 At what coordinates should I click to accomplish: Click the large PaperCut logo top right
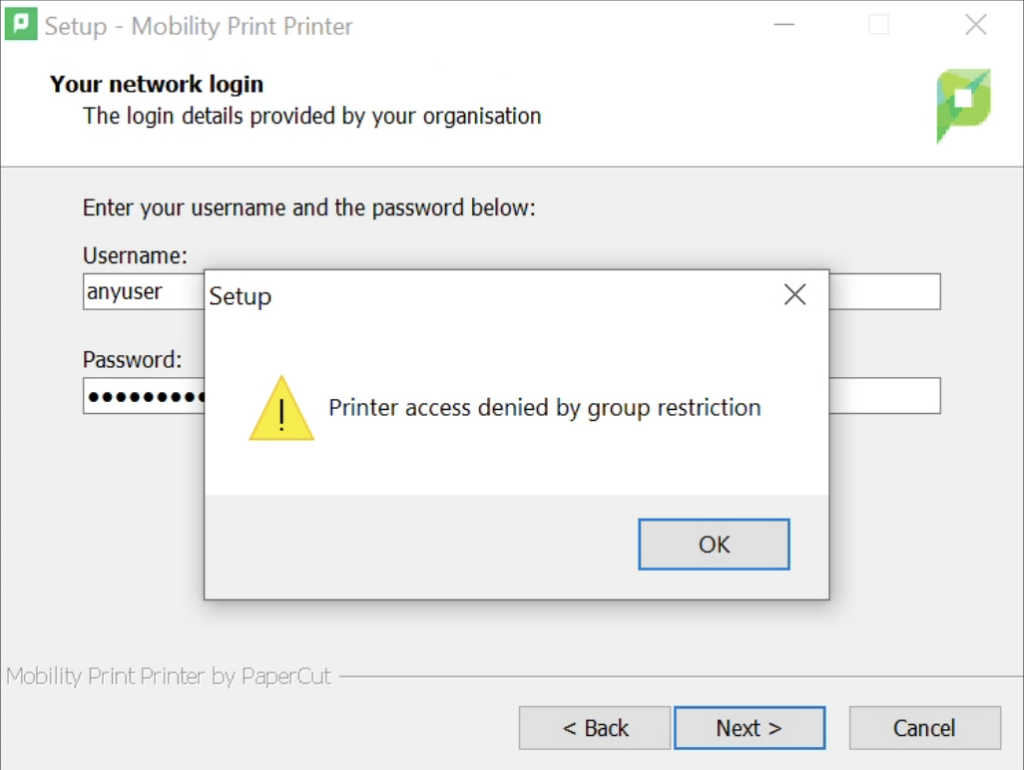963,105
